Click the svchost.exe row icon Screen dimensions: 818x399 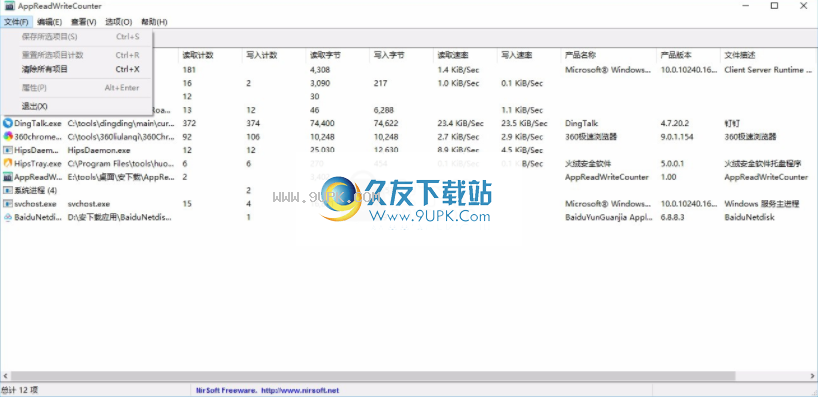7,203
